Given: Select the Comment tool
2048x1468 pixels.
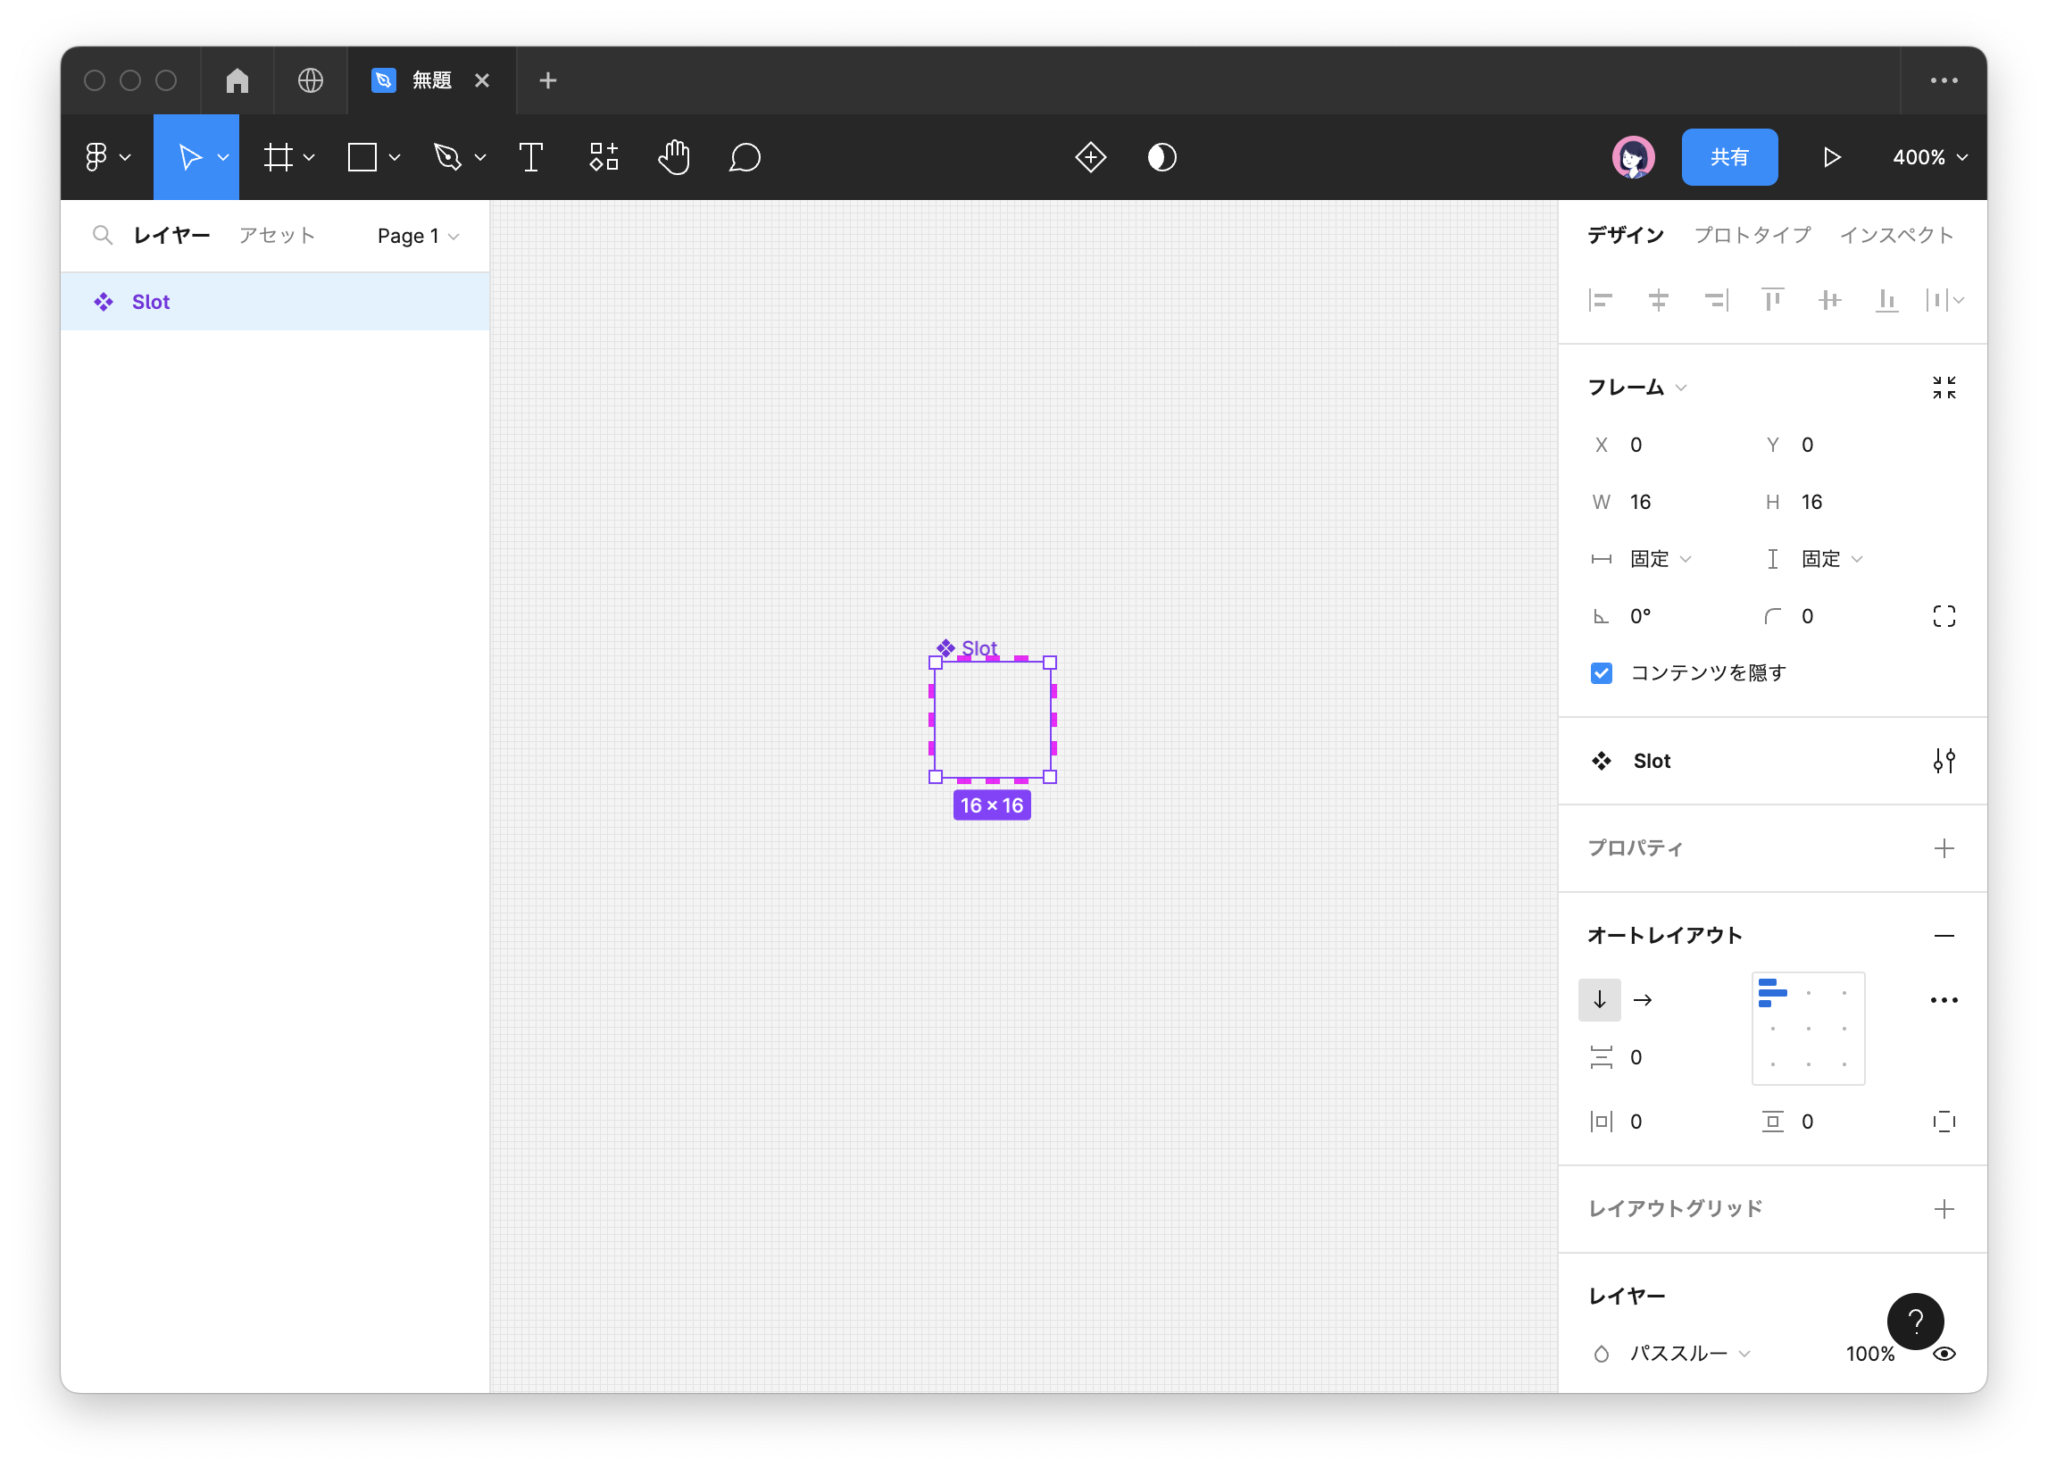Looking at the screenshot, I should pos(745,157).
